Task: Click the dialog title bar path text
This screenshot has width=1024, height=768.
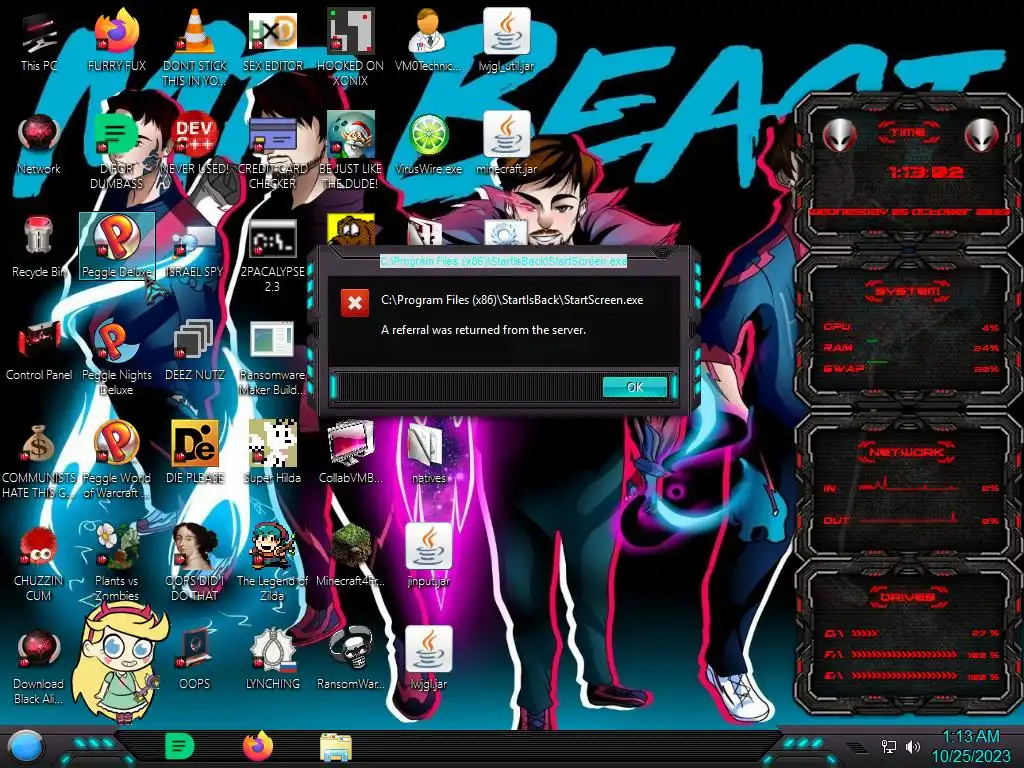Action: click(x=504, y=261)
